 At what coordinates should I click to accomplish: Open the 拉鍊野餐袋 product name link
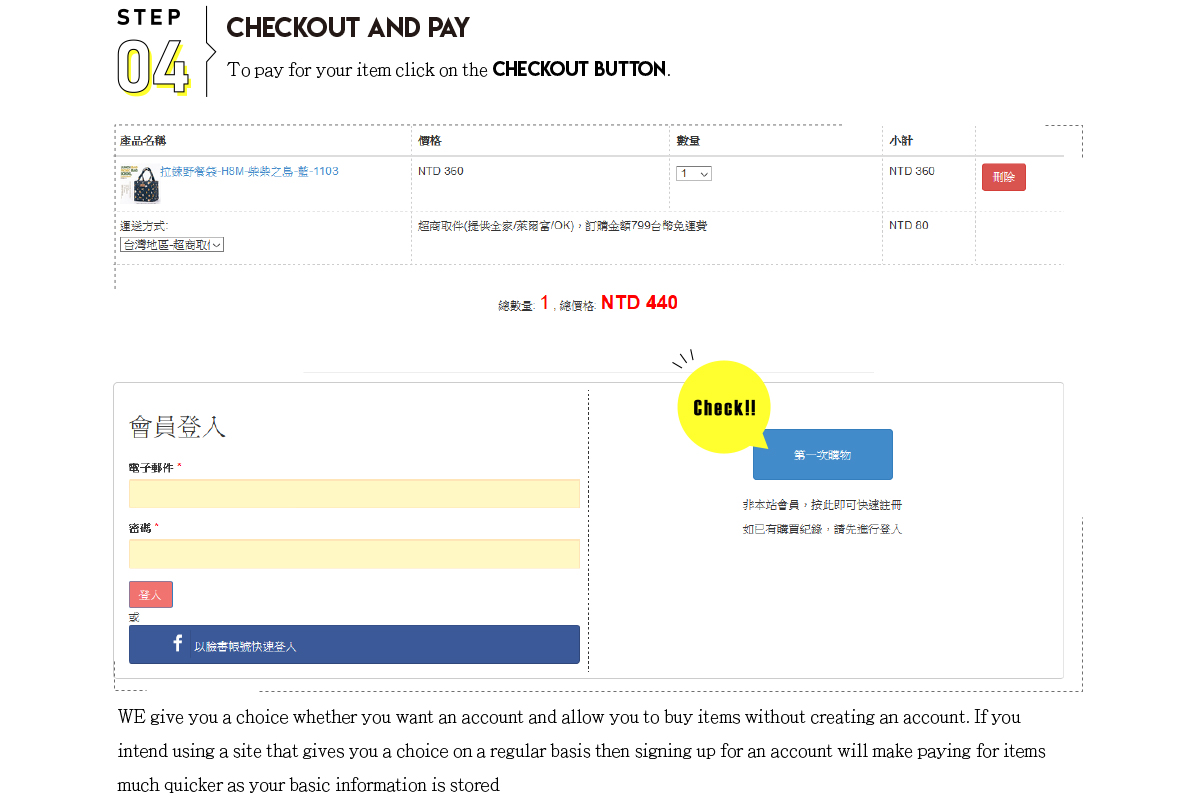coord(249,172)
